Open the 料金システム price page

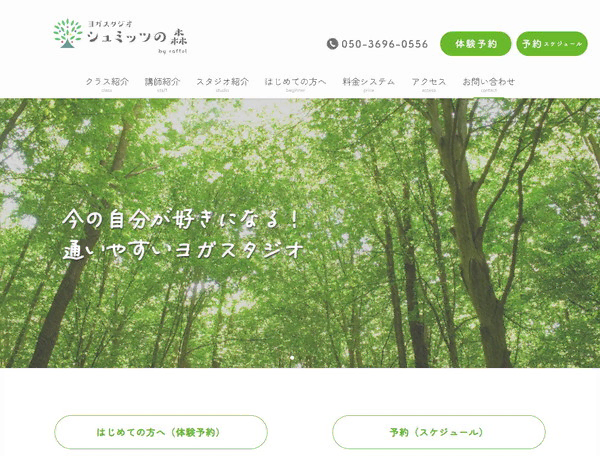tap(368, 85)
